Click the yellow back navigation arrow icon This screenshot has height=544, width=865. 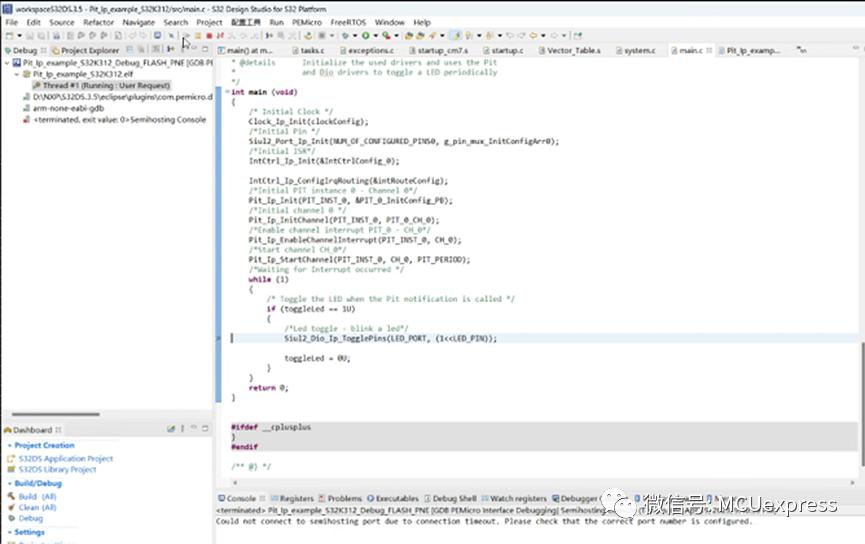533,35
